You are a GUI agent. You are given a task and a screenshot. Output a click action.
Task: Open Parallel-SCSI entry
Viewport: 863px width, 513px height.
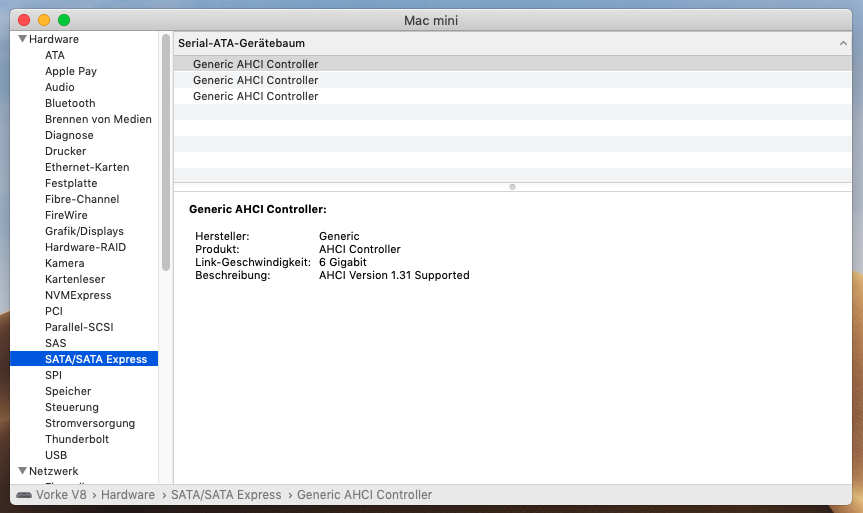pyautogui.click(x=79, y=327)
